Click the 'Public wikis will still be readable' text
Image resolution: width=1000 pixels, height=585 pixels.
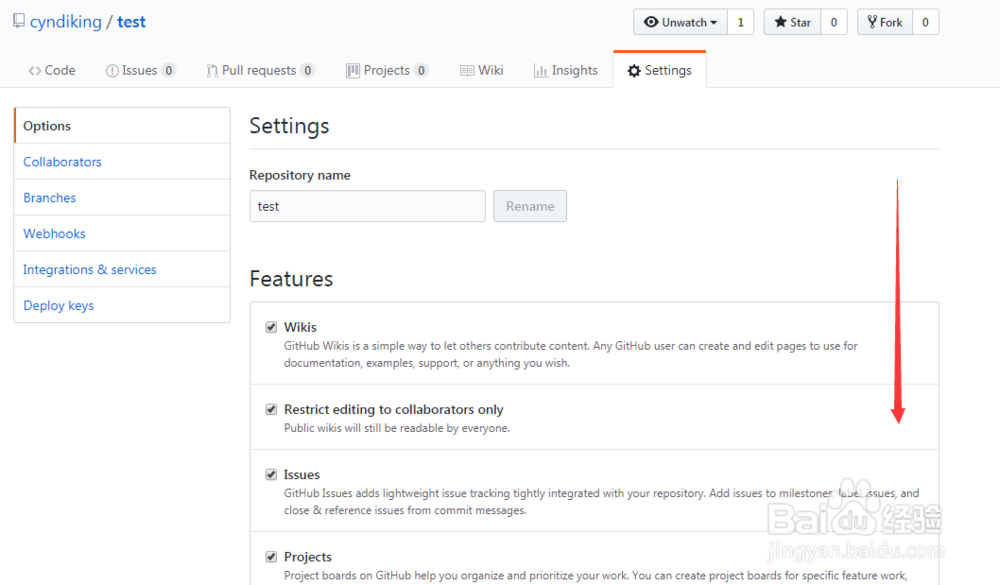click(x=397, y=428)
